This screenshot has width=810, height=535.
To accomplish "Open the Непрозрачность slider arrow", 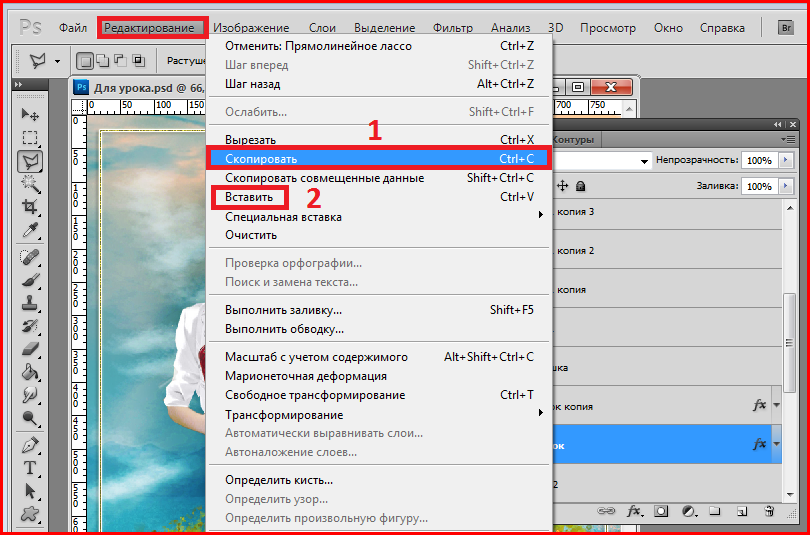I will (786, 160).
